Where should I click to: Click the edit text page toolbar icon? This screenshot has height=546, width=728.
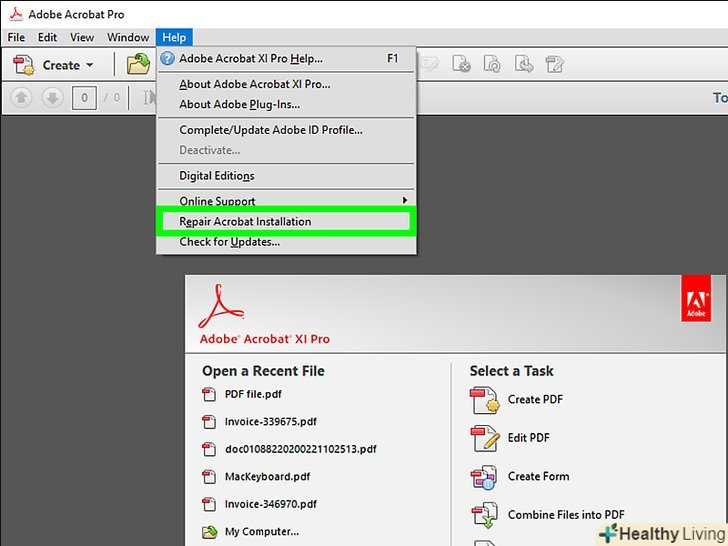554,64
